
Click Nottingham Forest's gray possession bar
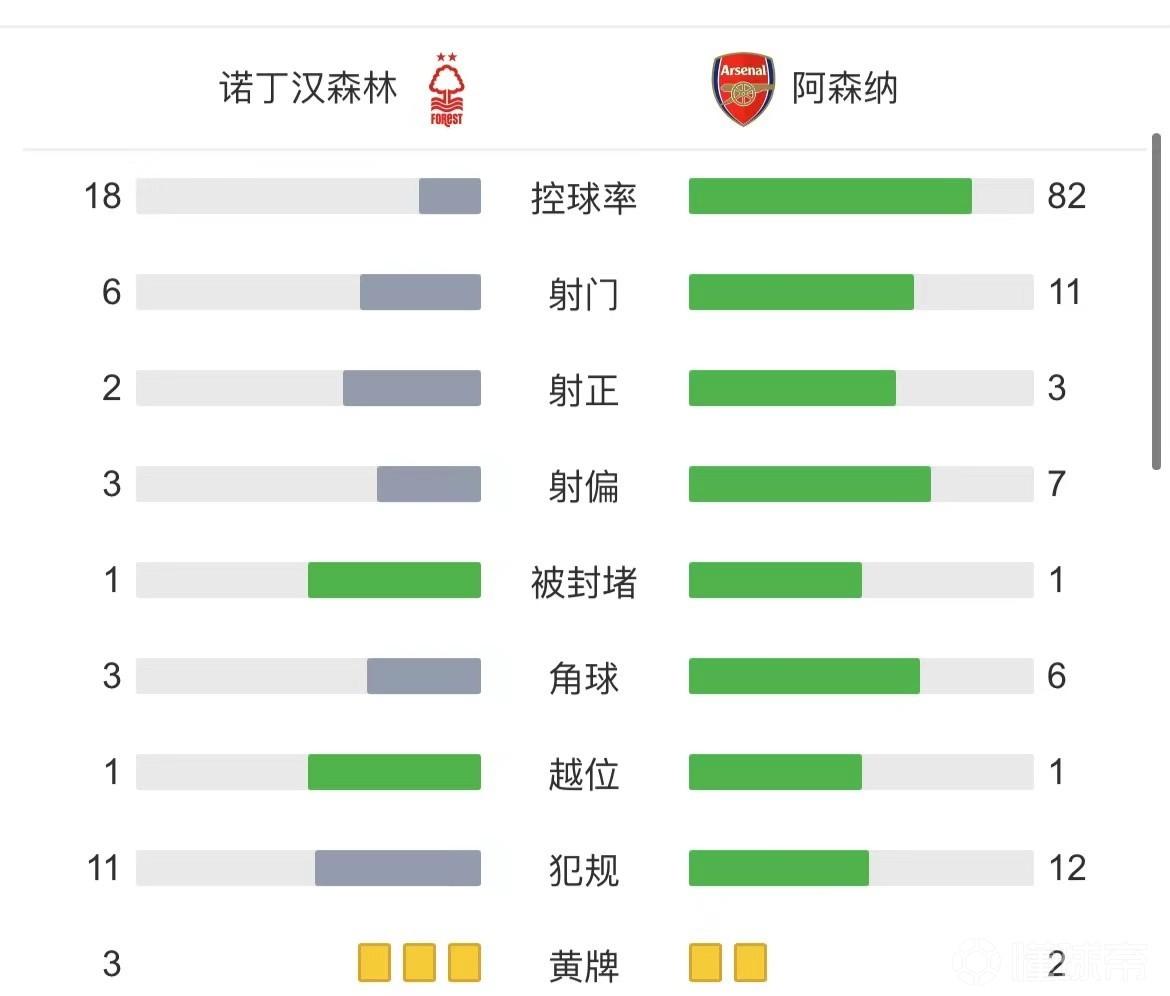(450, 196)
